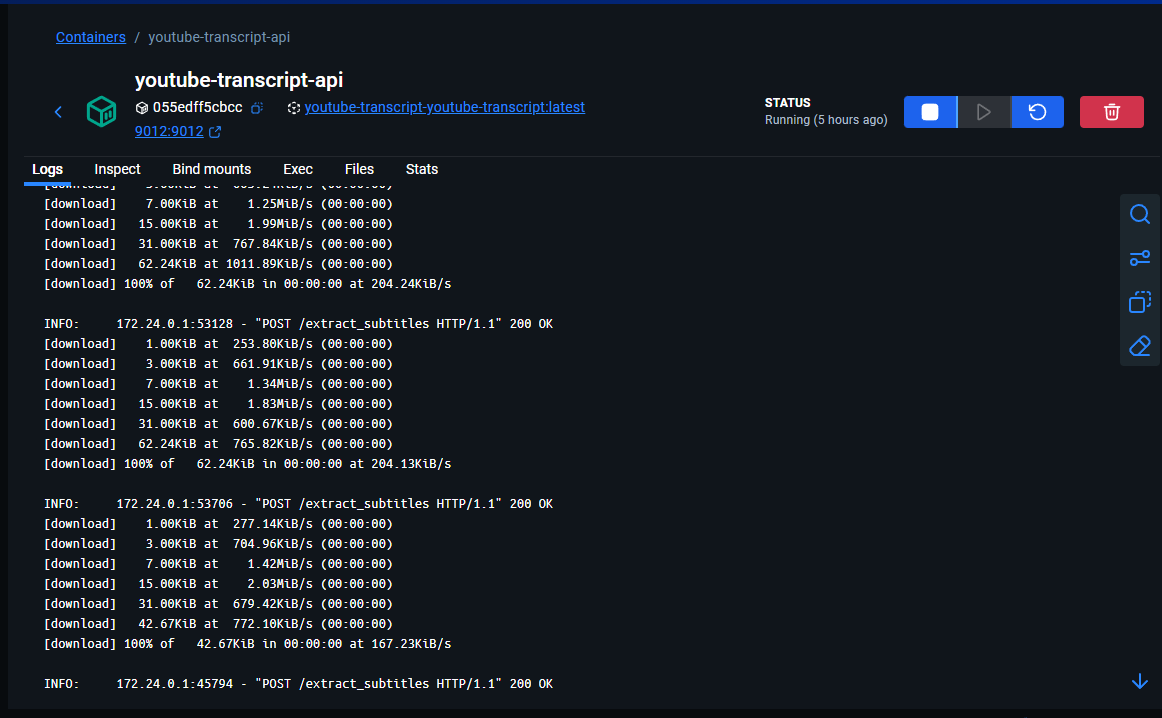Click log line with 172.24.0.1:53706

click(298, 504)
